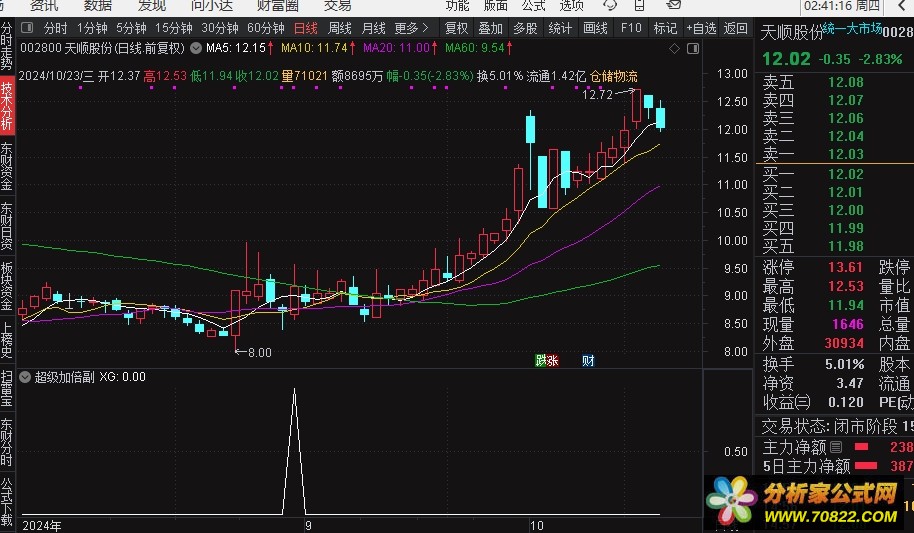This screenshot has height=533, width=914.
Task: Click the phone icon in the top bar
Action: (639, 5)
